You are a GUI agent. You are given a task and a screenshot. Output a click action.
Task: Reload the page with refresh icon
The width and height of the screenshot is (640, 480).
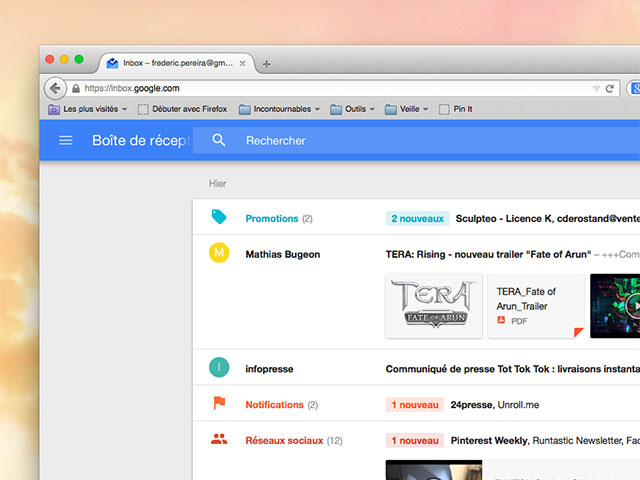(x=609, y=89)
